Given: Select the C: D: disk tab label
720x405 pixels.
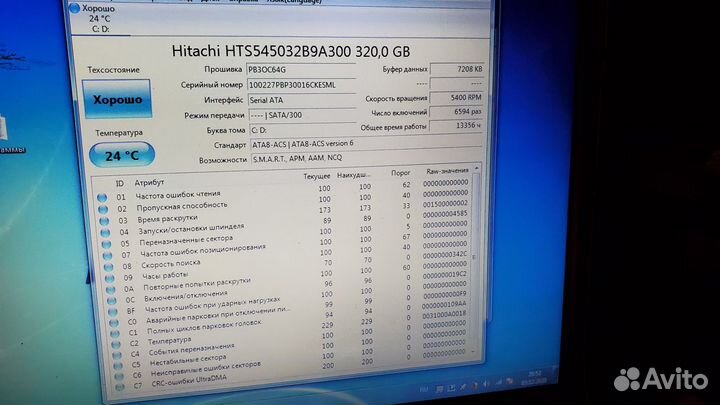Looking at the screenshot, I should 100,29.
